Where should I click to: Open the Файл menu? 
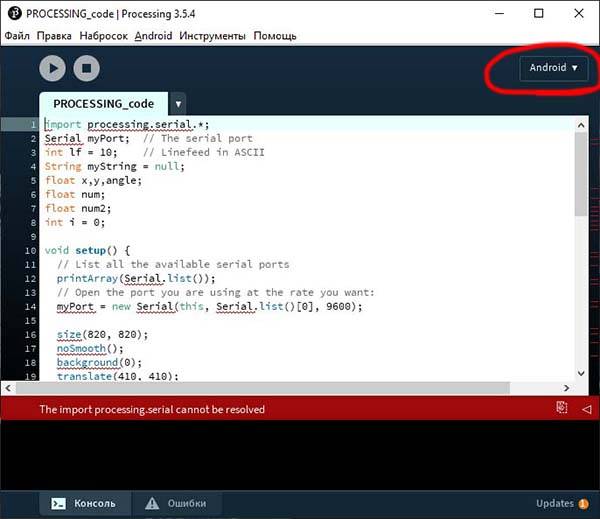coord(17,36)
